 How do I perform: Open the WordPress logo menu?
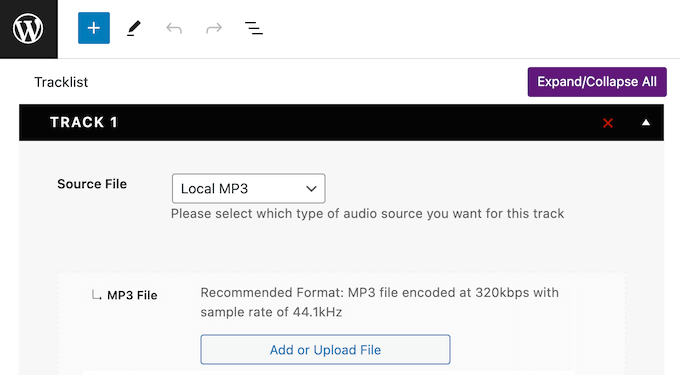pyautogui.click(x=28, y=29)
